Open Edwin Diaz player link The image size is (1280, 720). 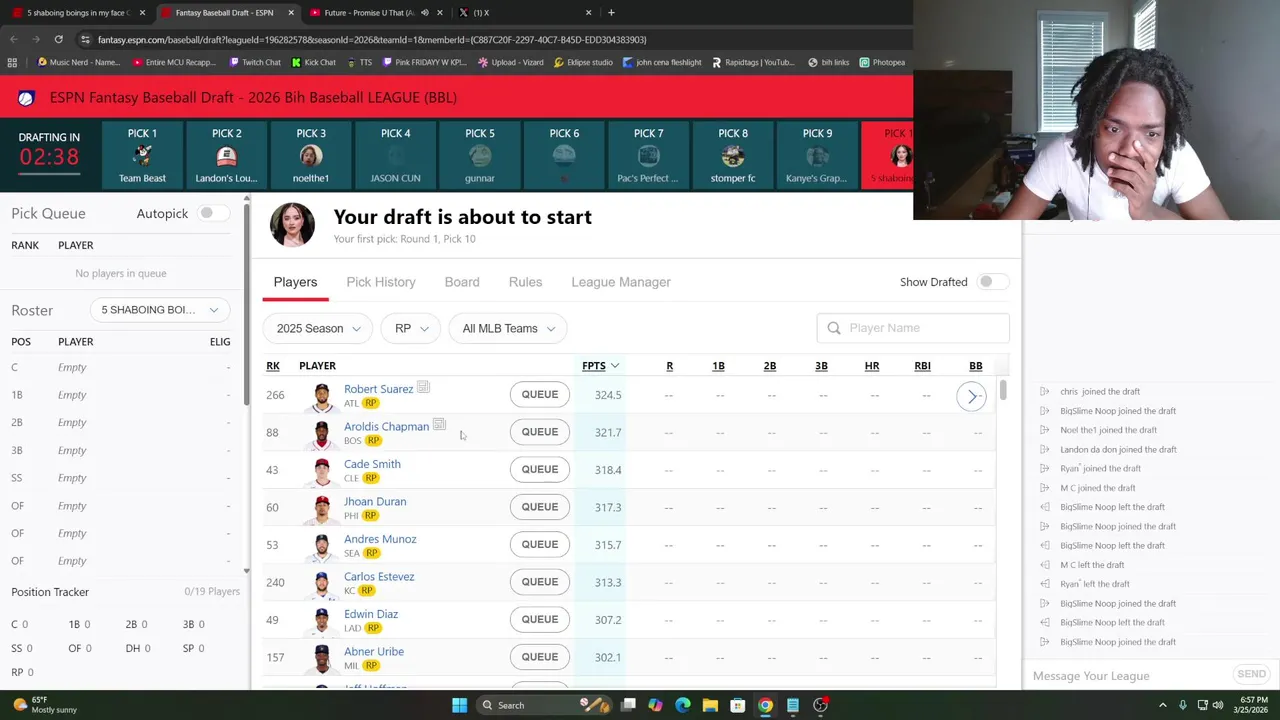click(371, 614)
